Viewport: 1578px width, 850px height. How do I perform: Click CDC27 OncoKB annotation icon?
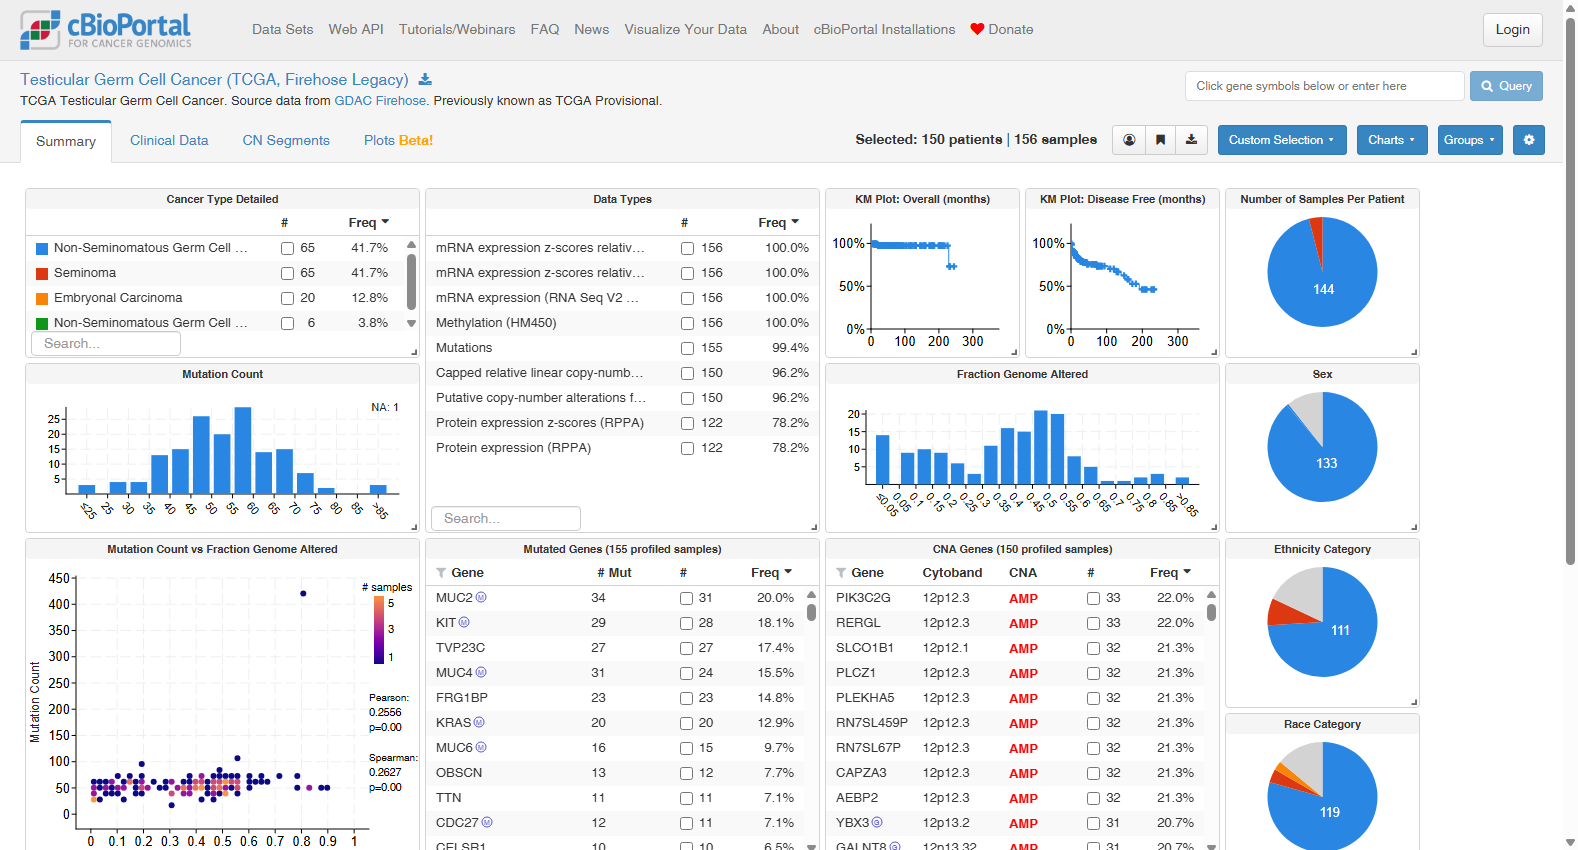[487, 823]
